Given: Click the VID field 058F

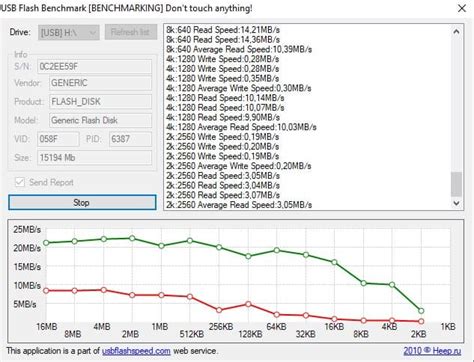Looking at the screenshot, I should pyautogui.click(x=58, y=139).
